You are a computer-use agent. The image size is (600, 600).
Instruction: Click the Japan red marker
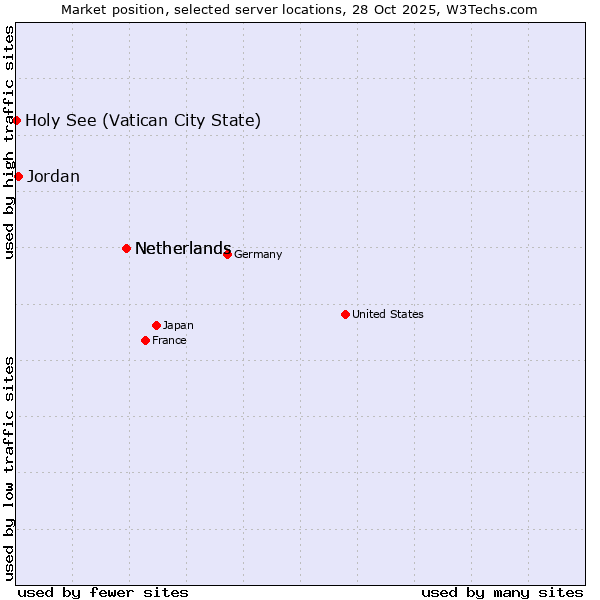[x=156, y=325]
